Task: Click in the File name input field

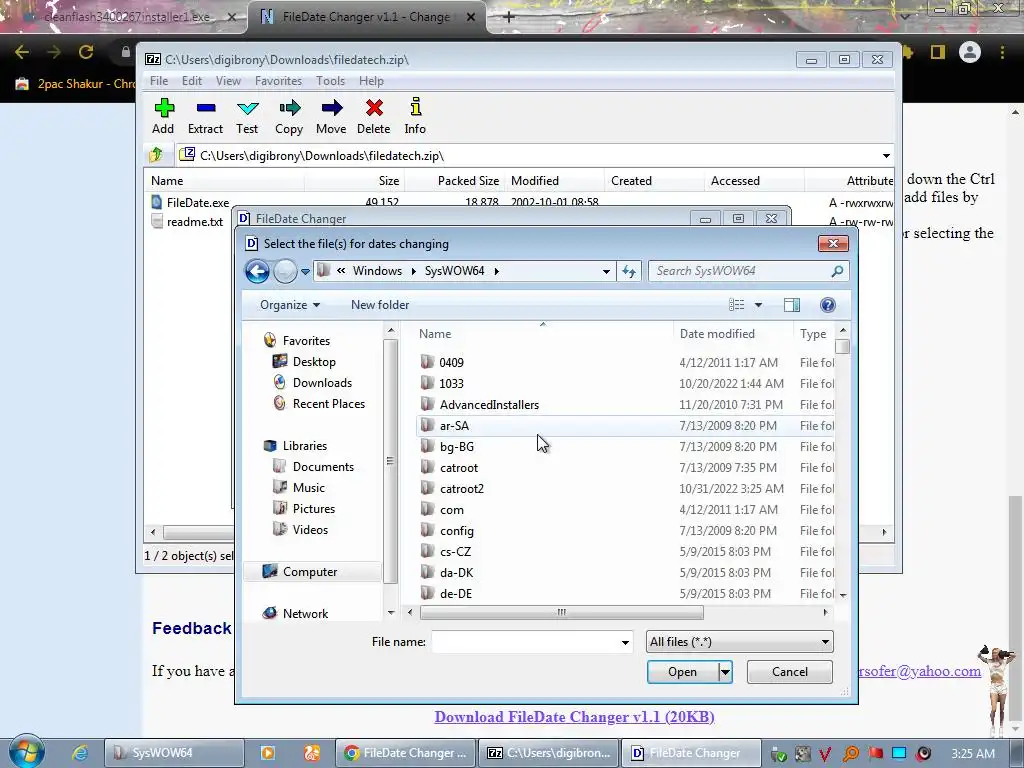Action: [x=526, y=643]
